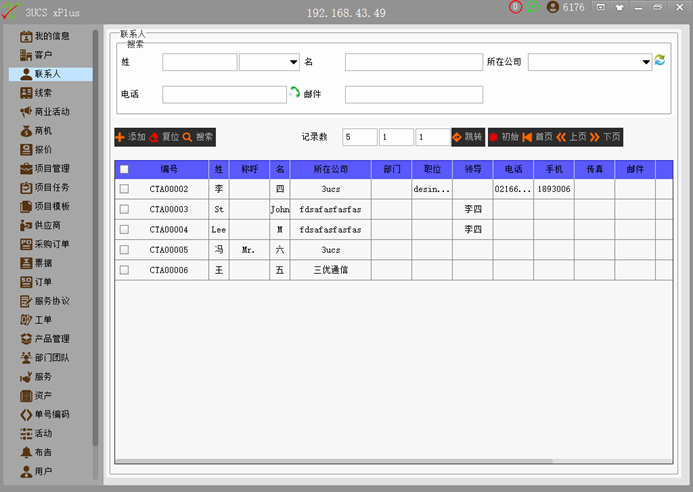Screen dimensions: 693x492
Task: Go to 商业活动 sidebar item
Action: pyautogui.click(x=45, y=112)
